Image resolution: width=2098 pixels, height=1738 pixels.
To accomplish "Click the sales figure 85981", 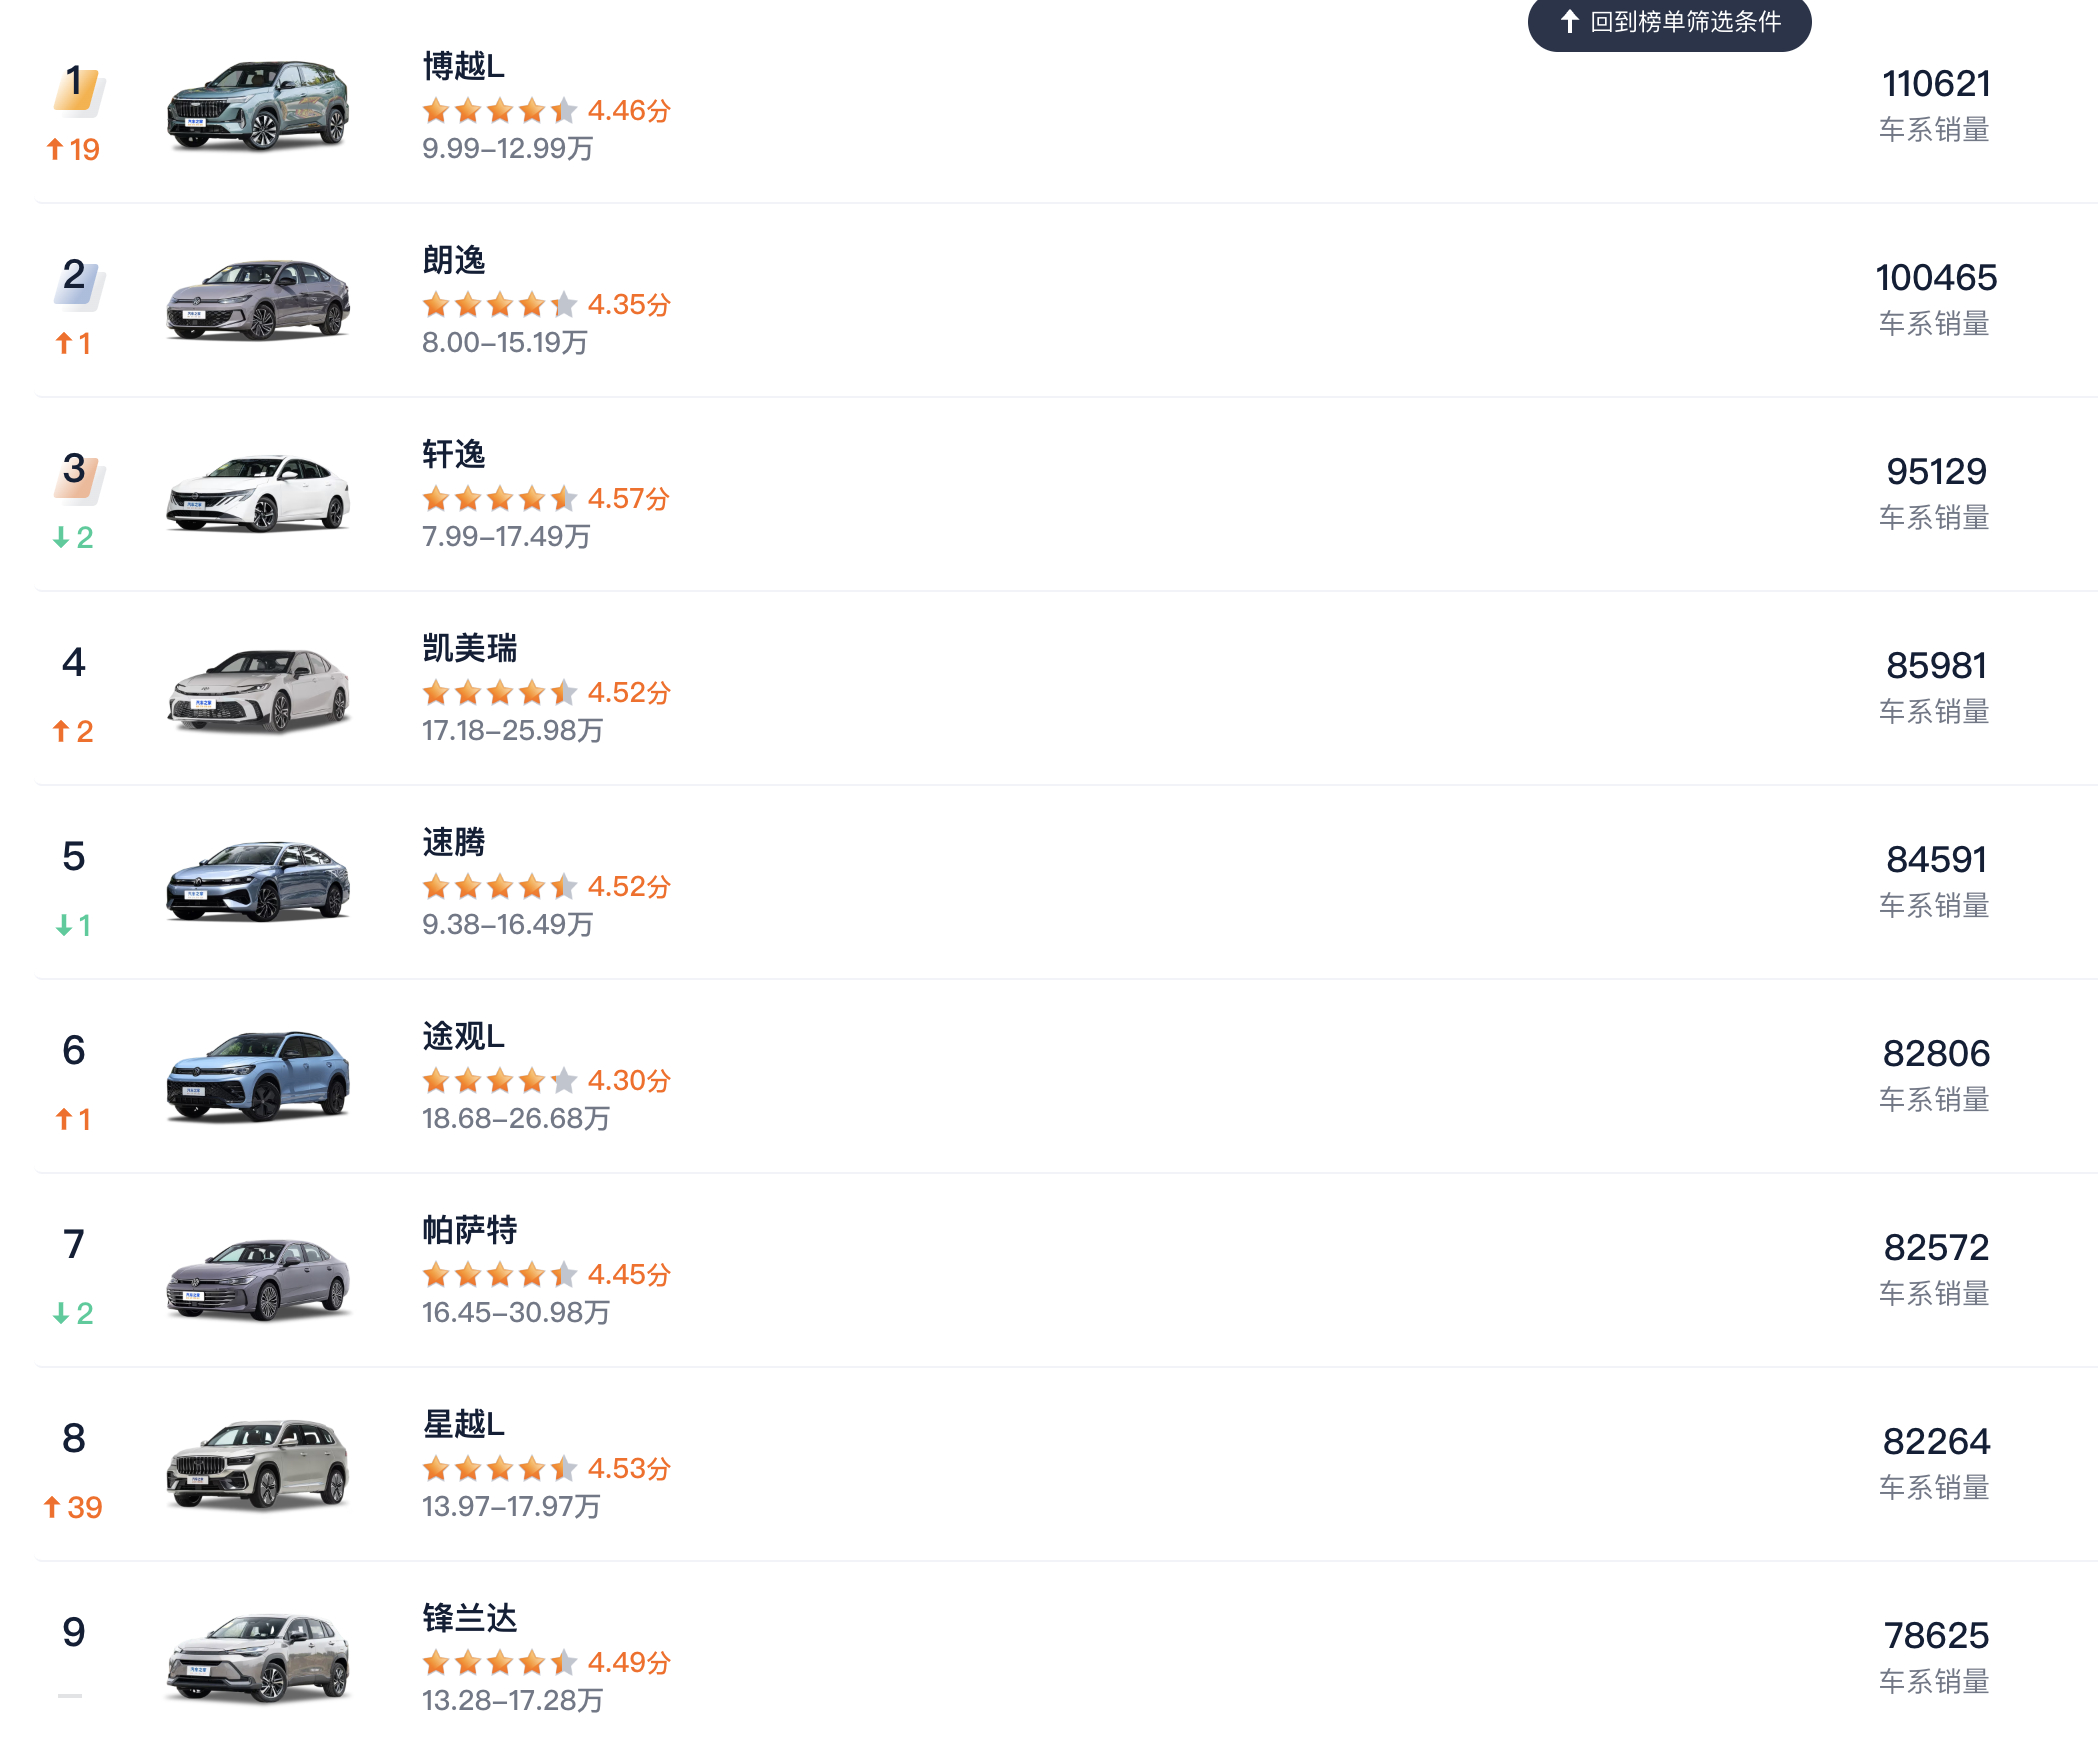I will [1936, 666].
